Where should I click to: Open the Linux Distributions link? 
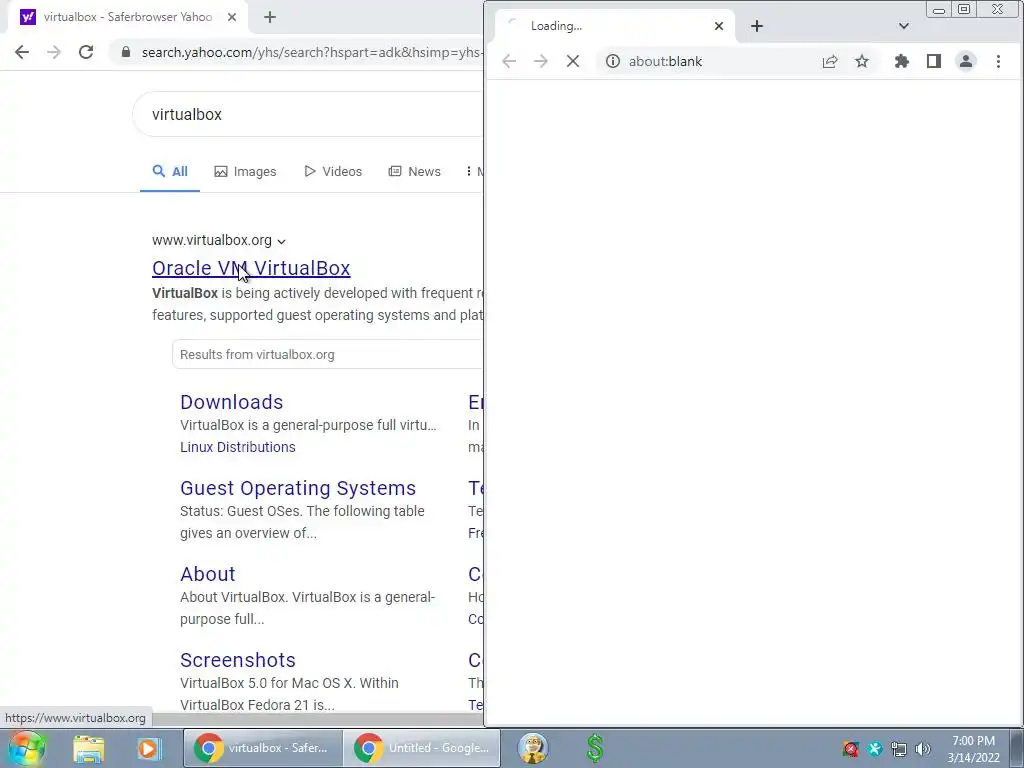[238, 447]
